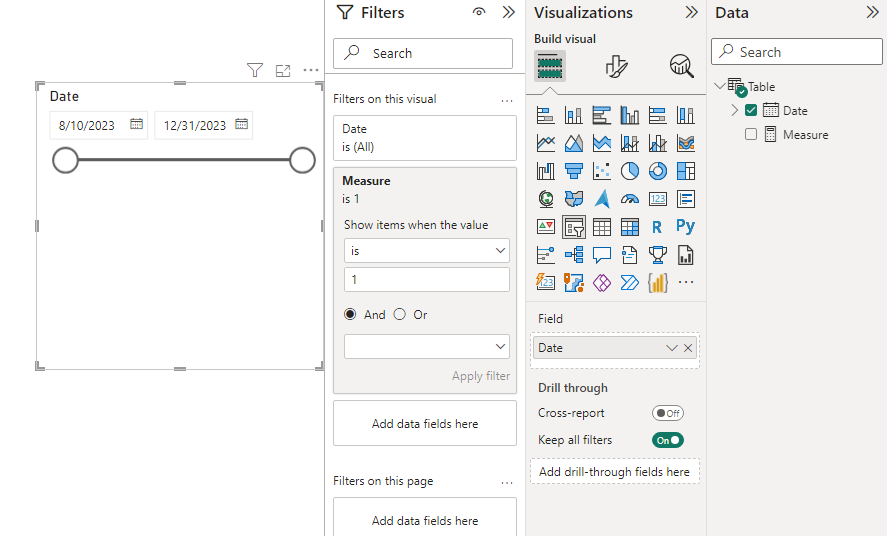Open the empty second condition dropdown
The width and height of the screenshot is (887, 536).
click(427, 347)
